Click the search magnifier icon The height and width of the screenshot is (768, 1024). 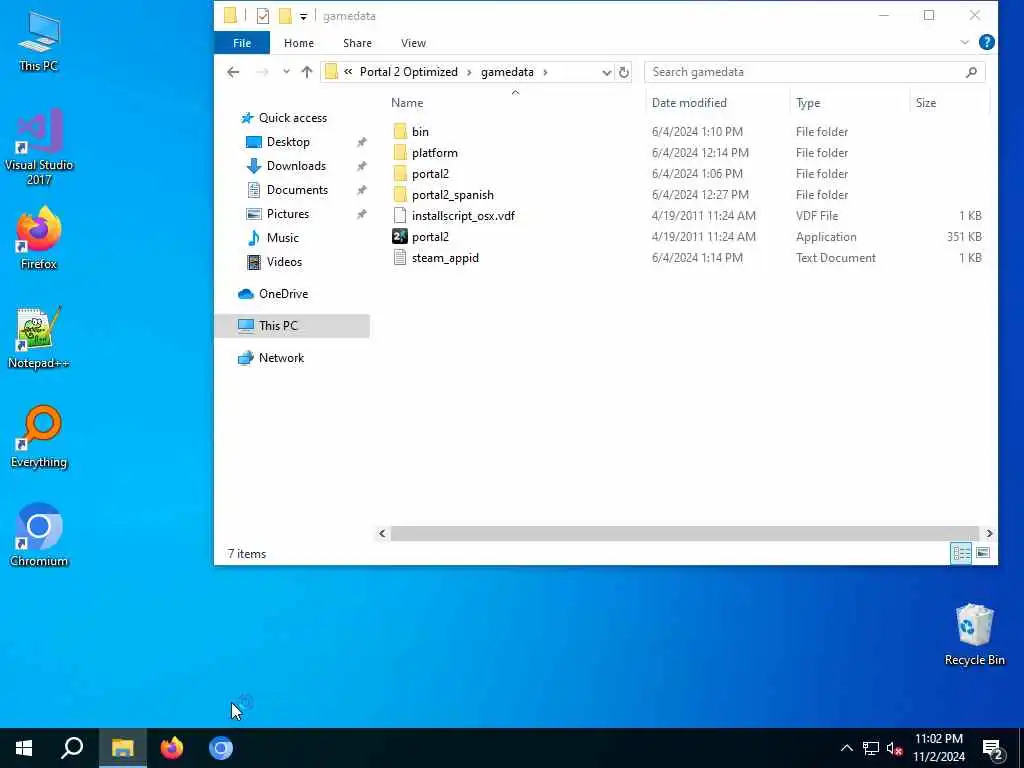coord(971,72)
